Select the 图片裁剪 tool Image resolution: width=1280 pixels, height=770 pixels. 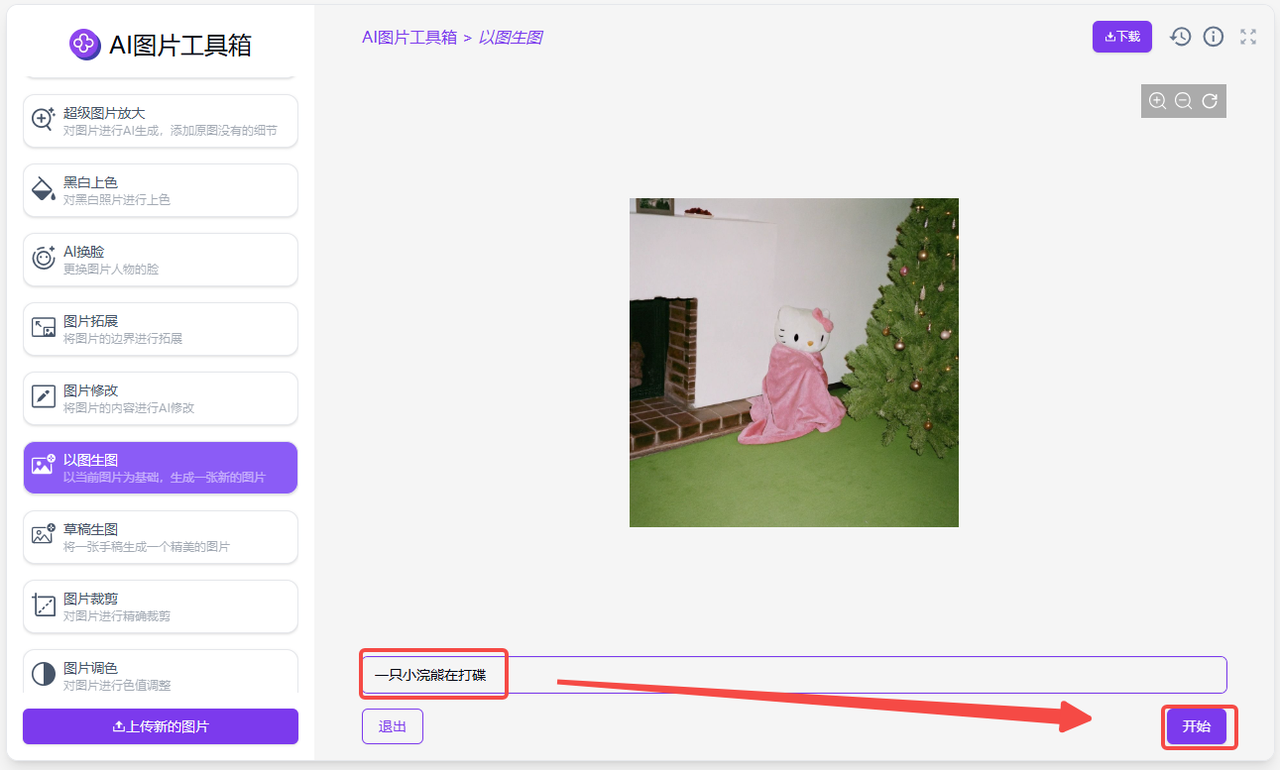coord(161,606)
